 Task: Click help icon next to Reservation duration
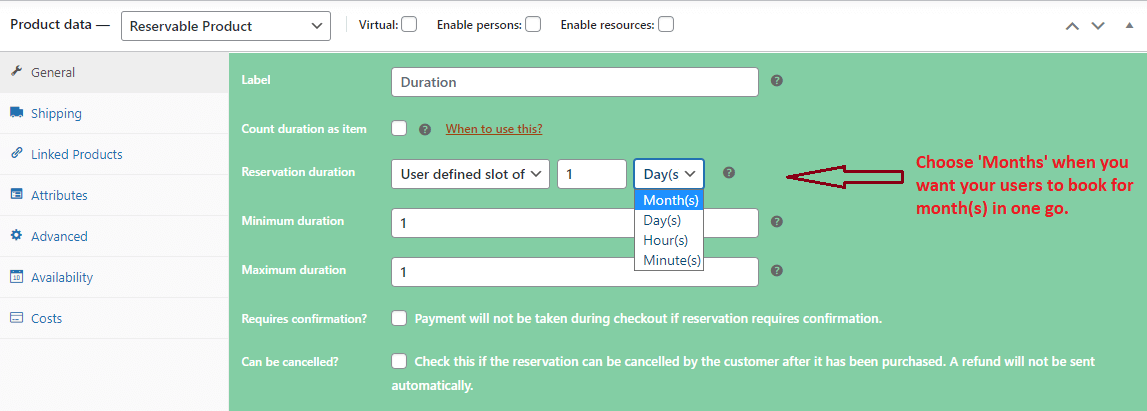coord(729,173)
